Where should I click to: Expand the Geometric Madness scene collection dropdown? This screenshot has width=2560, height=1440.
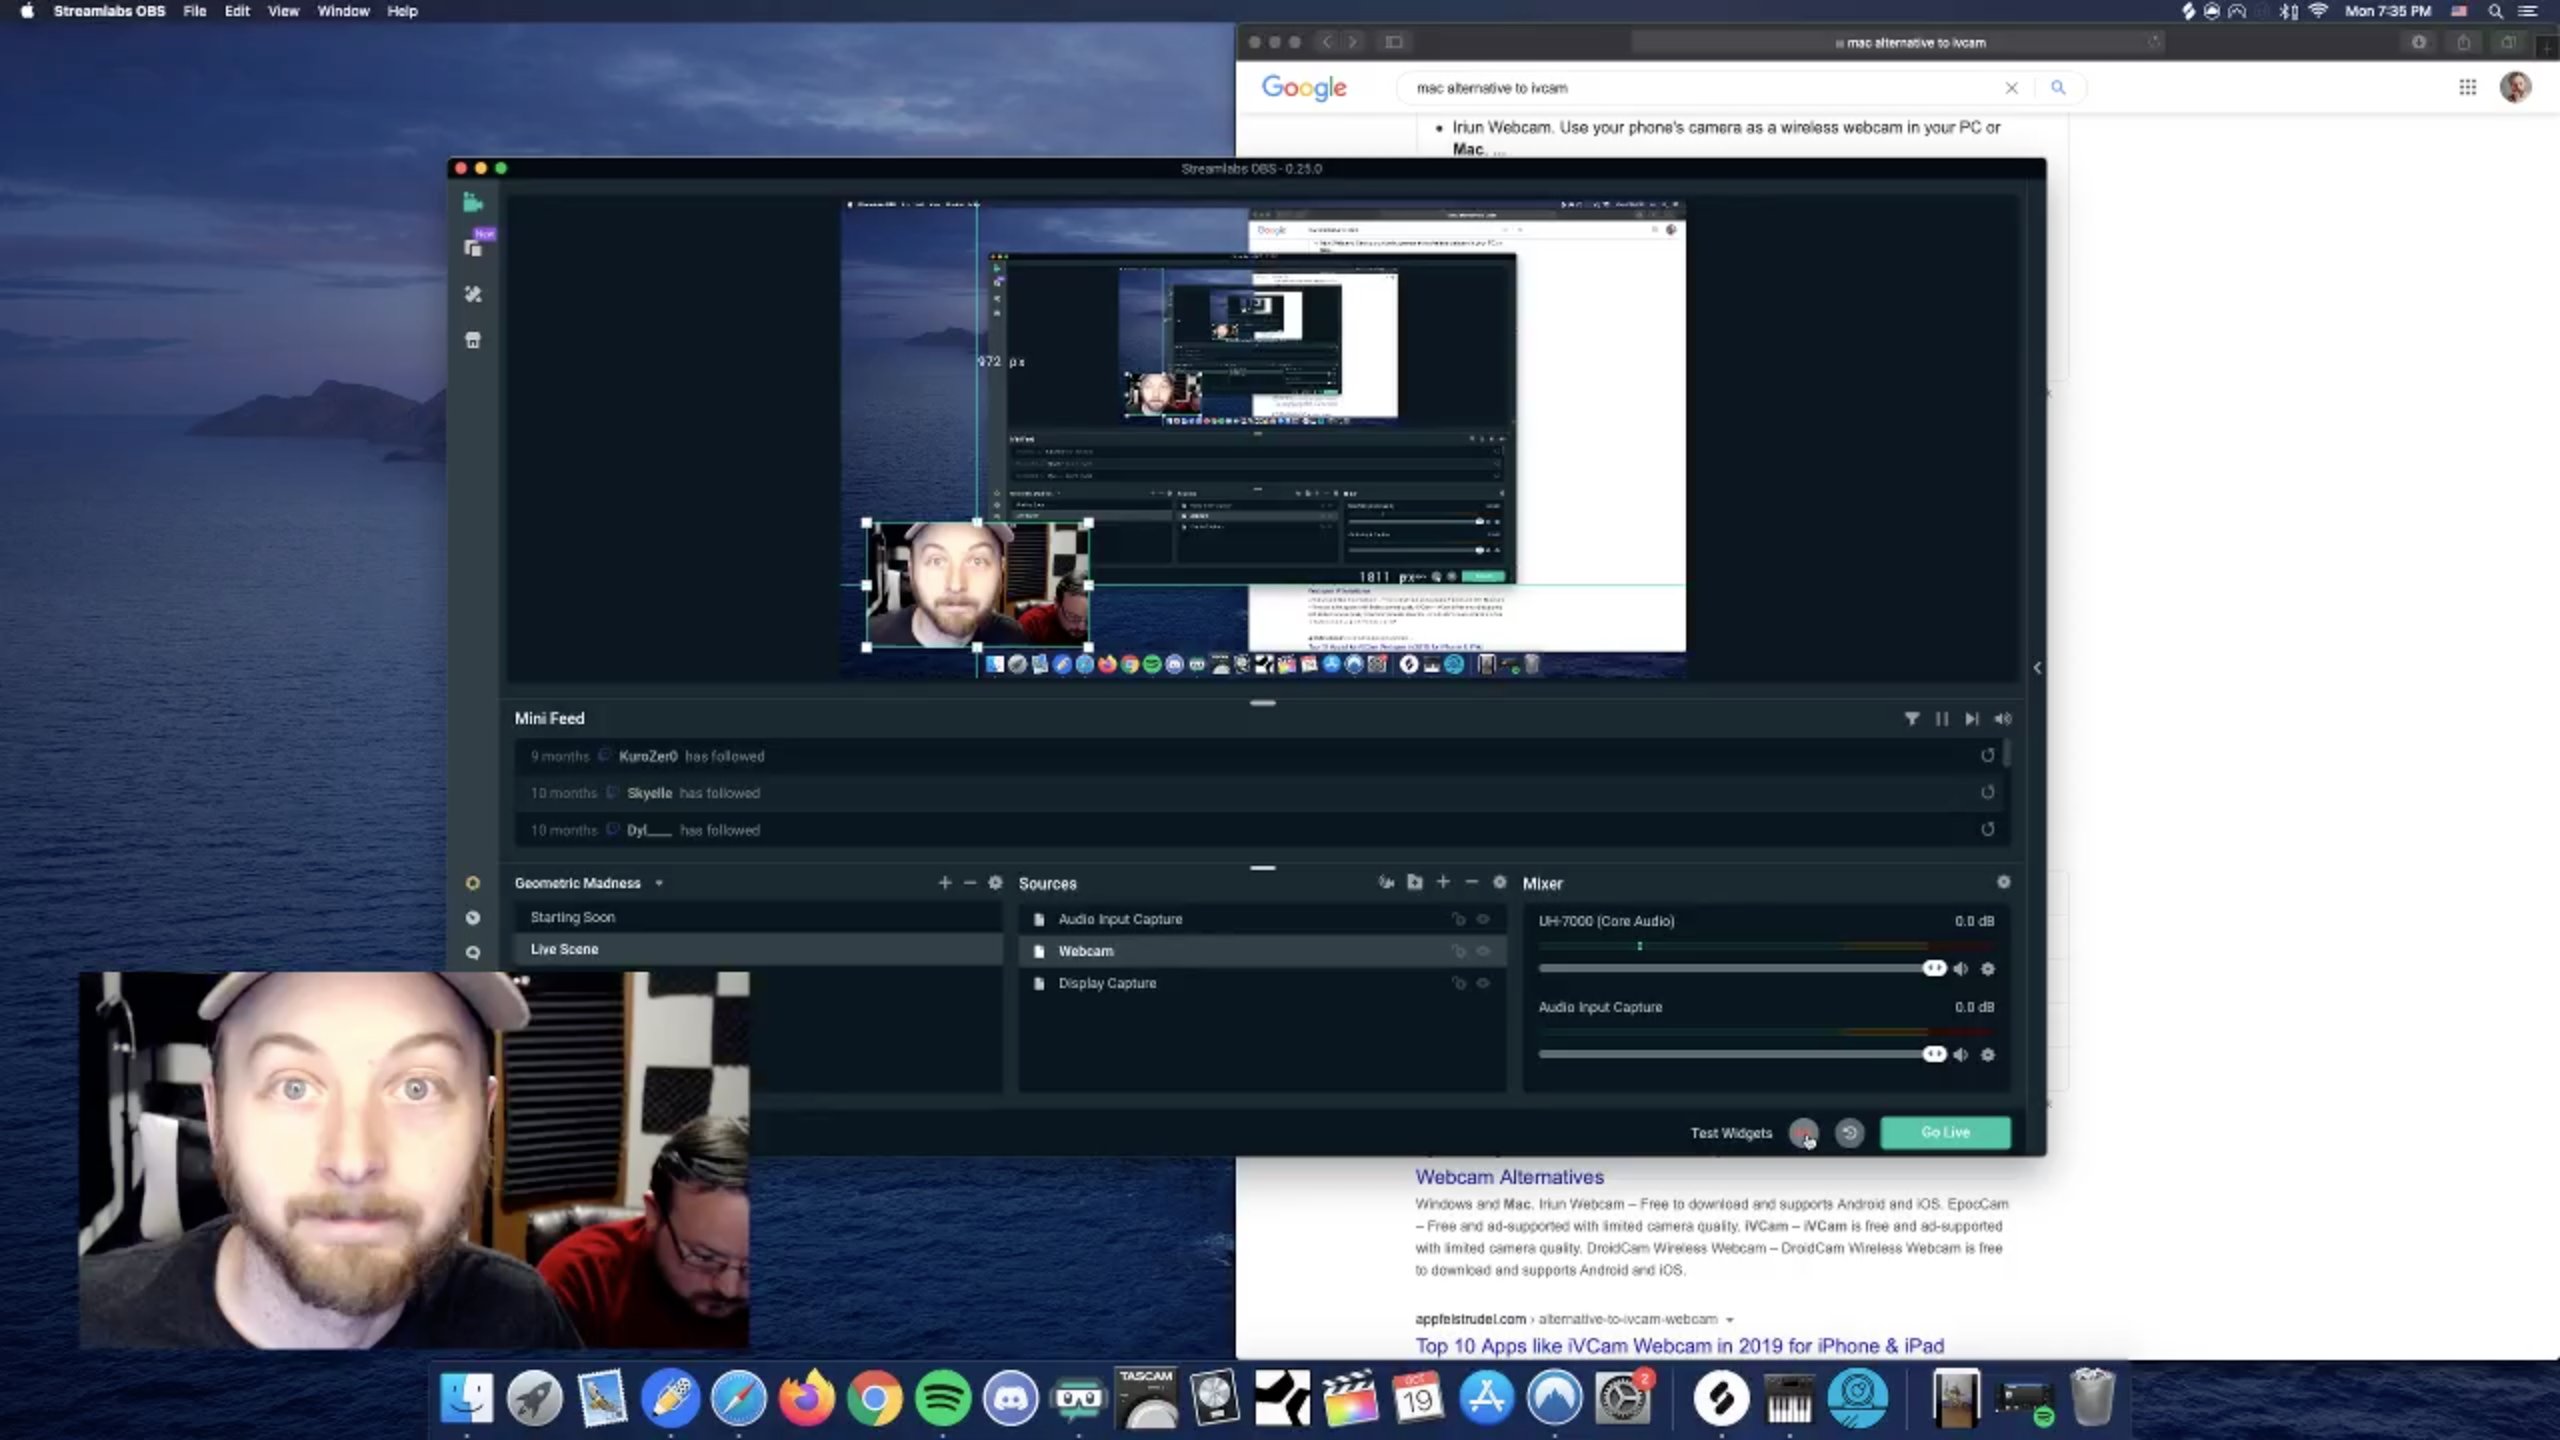click(x=659, y=883)
